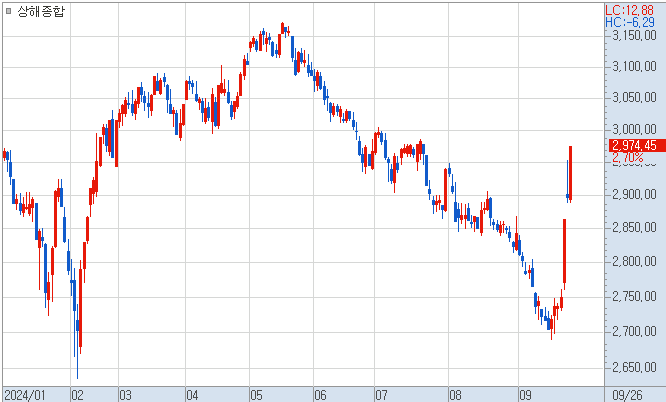This screenshot has height=402, width=666.
Task: Click the red 2,974.45 current price tag
Action: 632,145
